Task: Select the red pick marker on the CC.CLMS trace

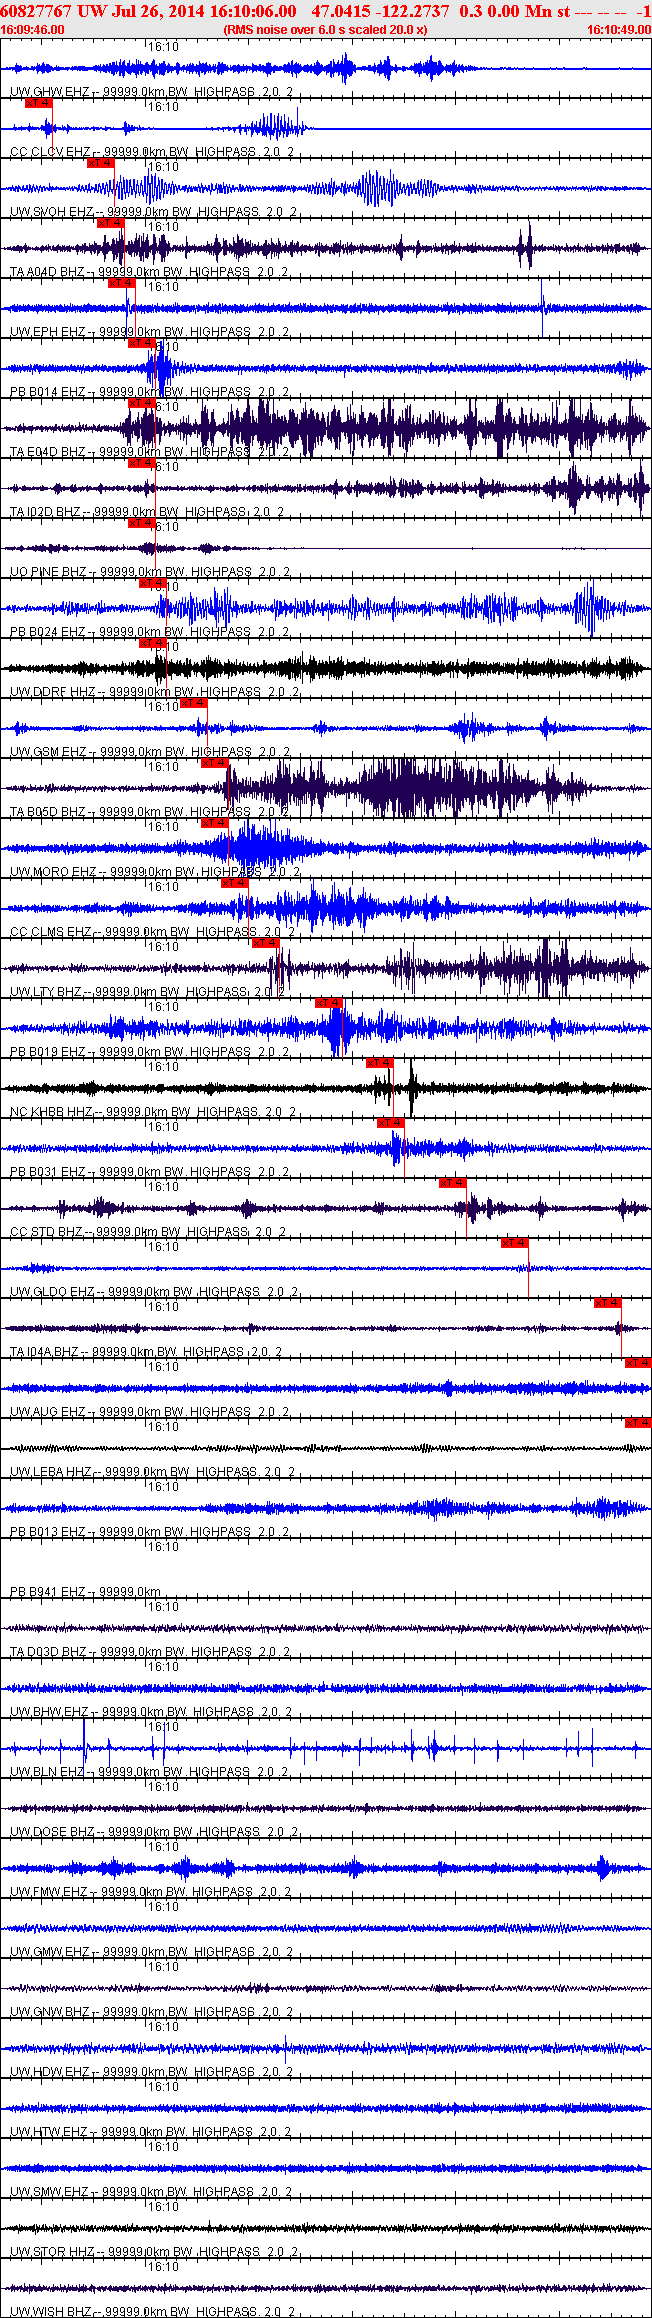Action: pyautogui.click(x=235, y=883)
